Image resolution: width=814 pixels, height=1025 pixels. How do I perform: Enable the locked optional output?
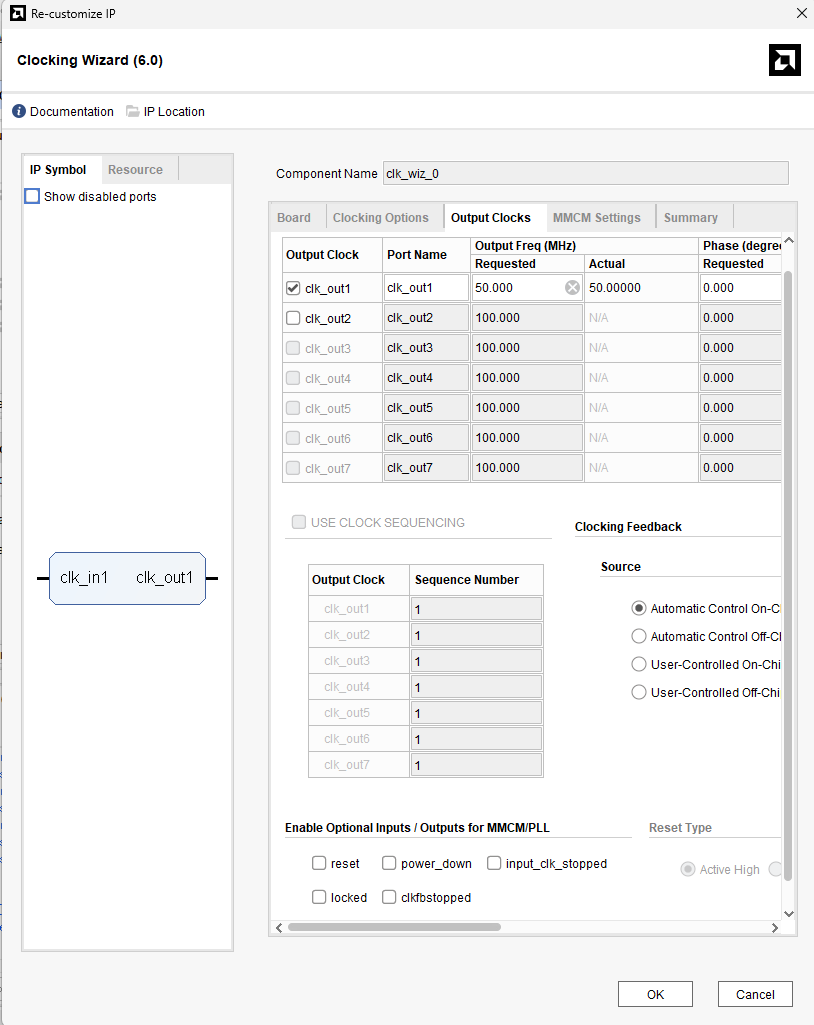click(319, 897)
